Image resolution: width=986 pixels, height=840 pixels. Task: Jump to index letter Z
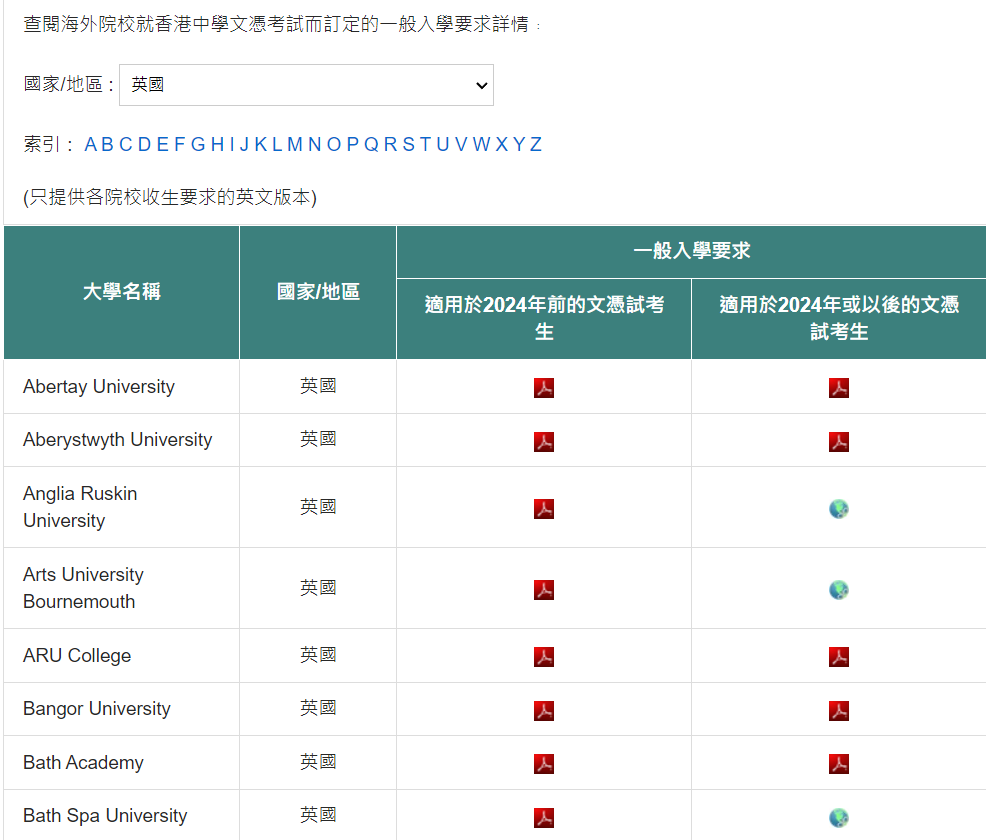tap(536, 145)
